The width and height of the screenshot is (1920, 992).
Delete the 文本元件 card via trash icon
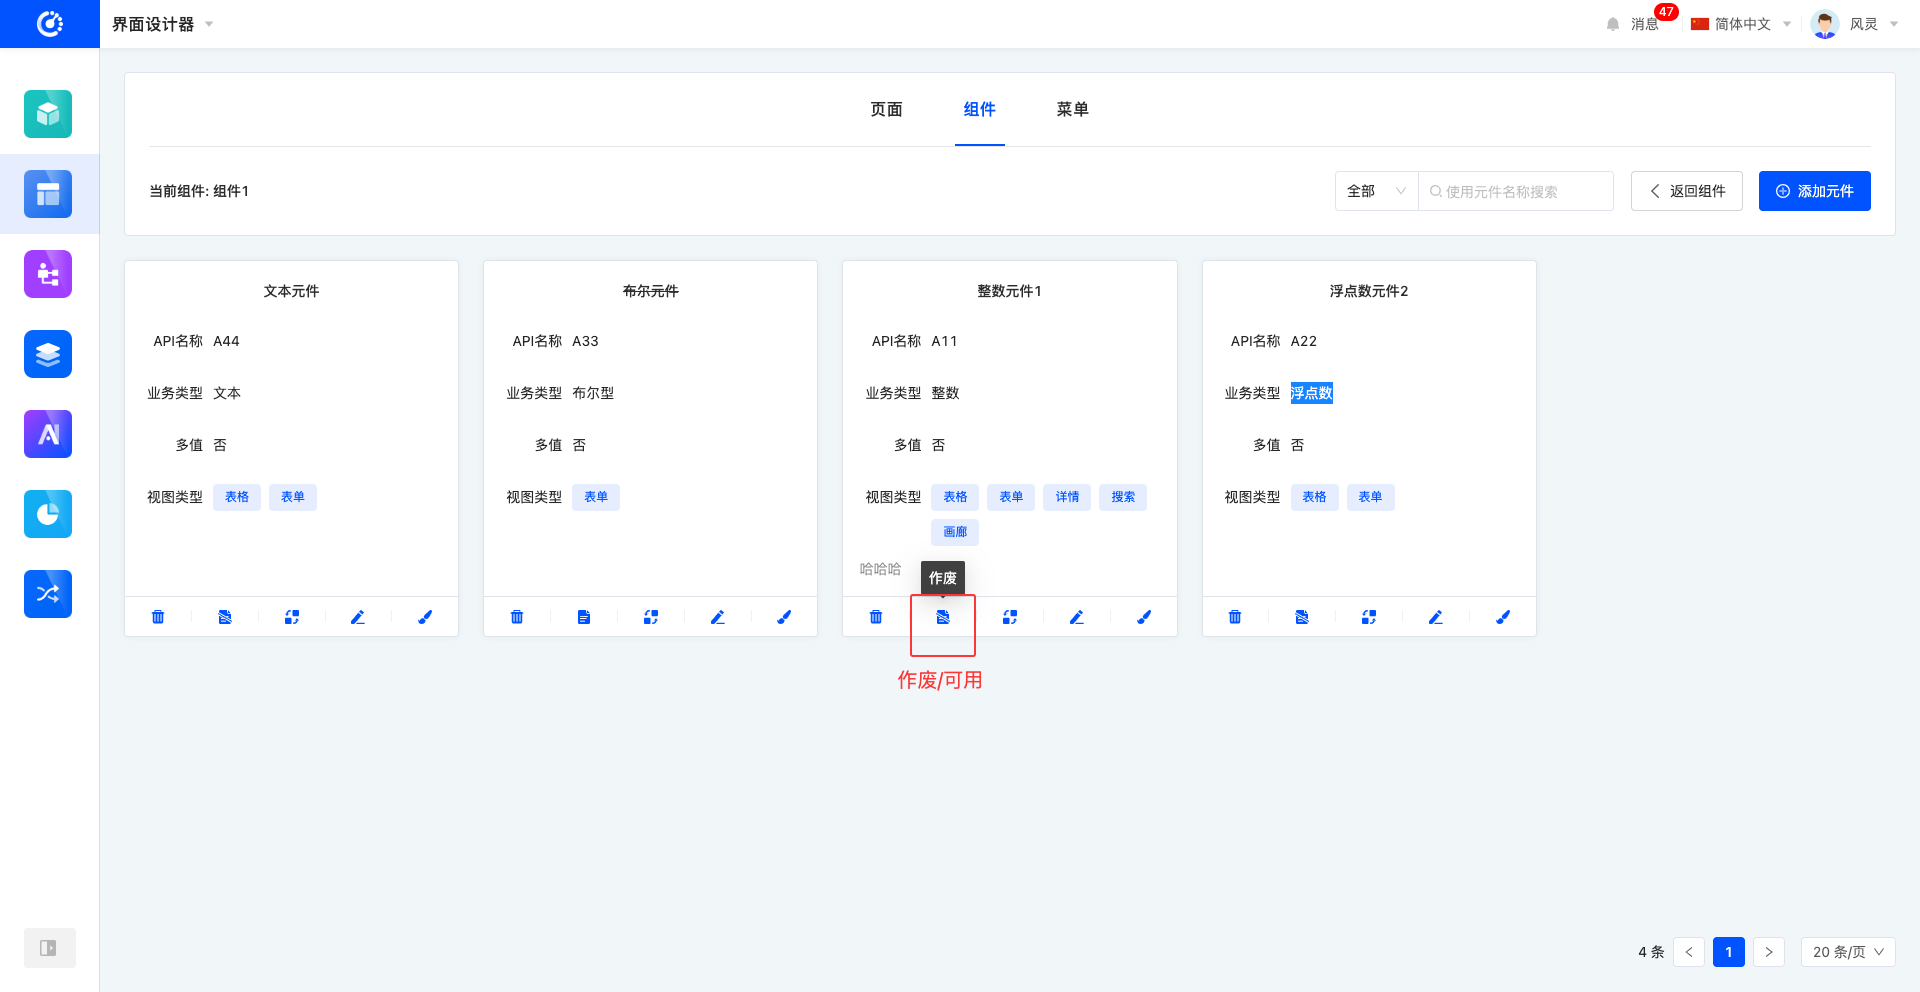coord(158,617)
